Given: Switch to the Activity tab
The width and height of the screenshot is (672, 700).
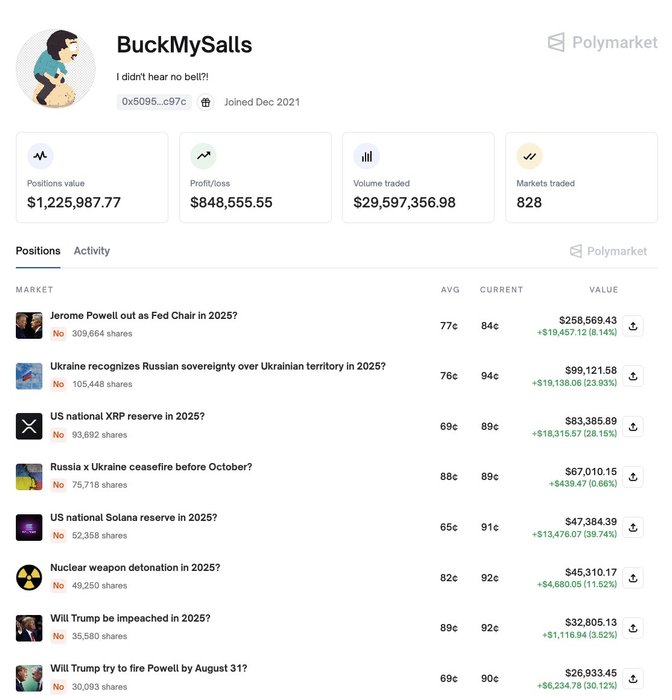Looking at the screenshot, I should tap(92, 251).
